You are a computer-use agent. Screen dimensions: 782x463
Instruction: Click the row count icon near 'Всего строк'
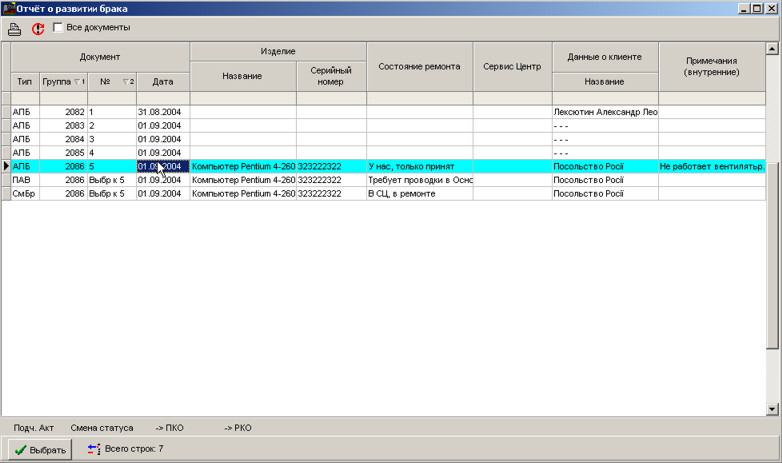click(x=94, y=450)
